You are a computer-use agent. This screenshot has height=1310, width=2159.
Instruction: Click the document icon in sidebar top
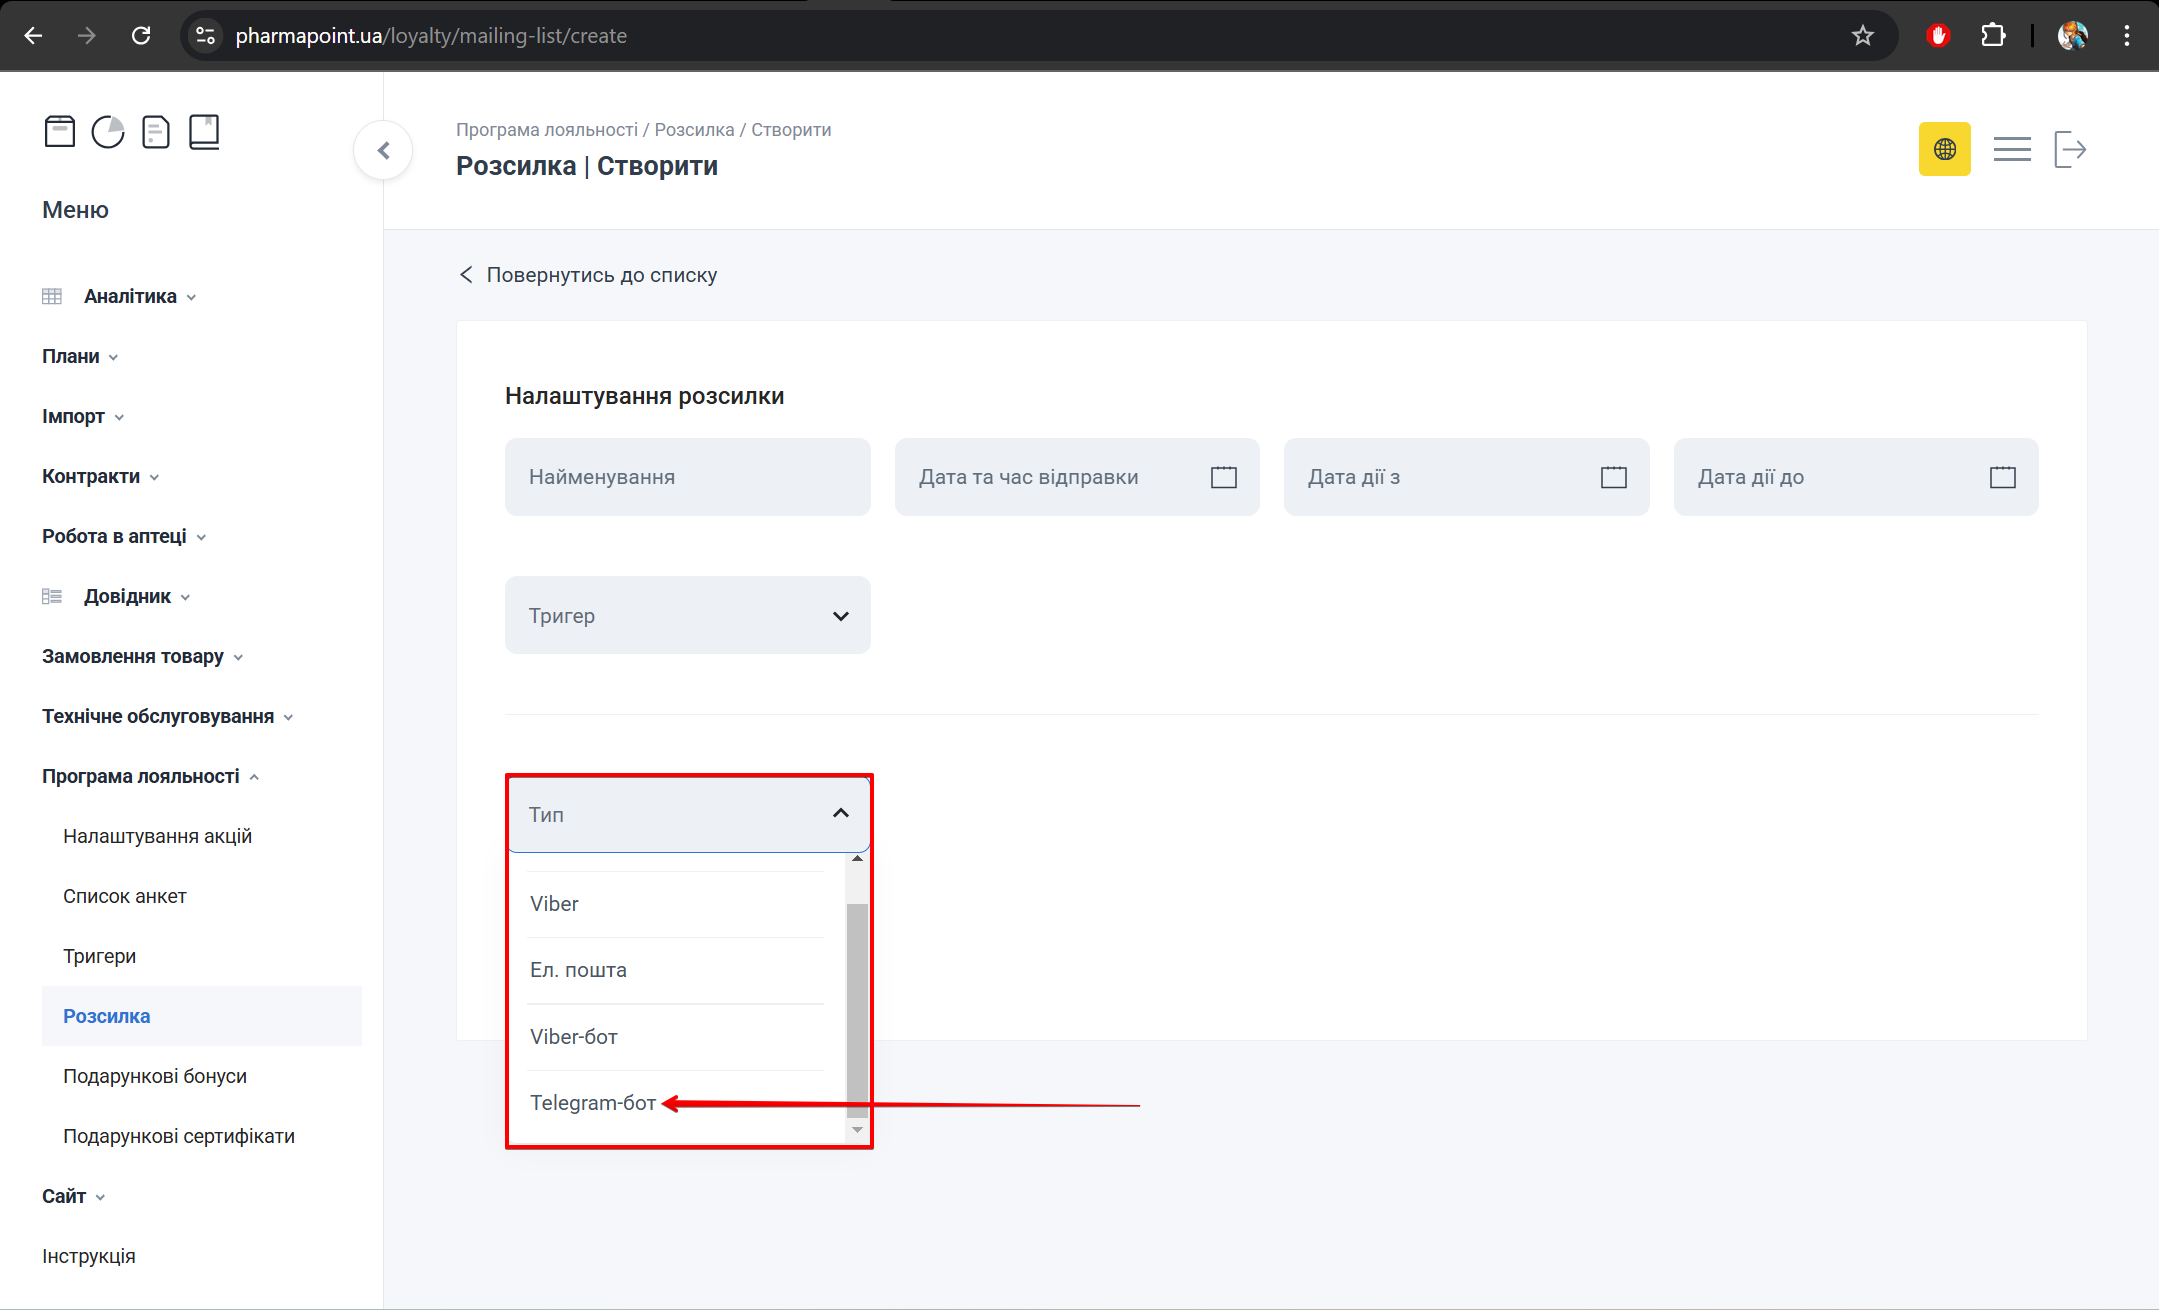tap(156, 132)
